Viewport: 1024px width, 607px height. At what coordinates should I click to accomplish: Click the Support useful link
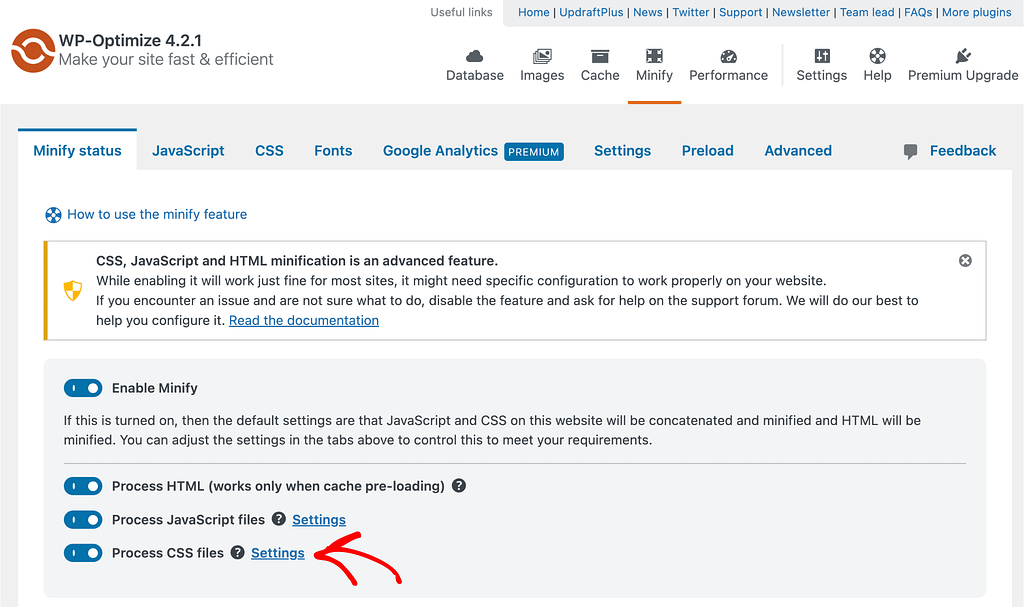click(741, 12)
